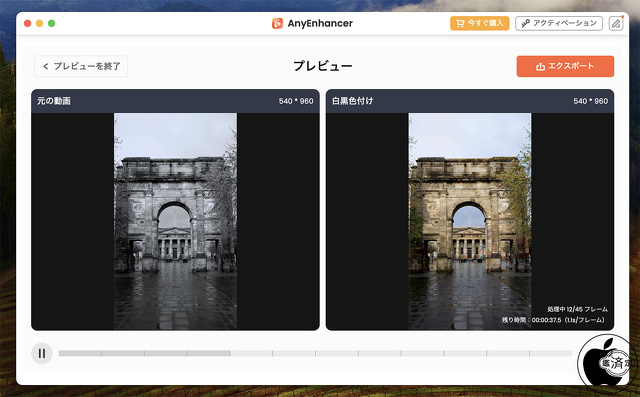Click the preview progress bar
The width and height of the screenshot is (640, 397).
pos(315,353)
